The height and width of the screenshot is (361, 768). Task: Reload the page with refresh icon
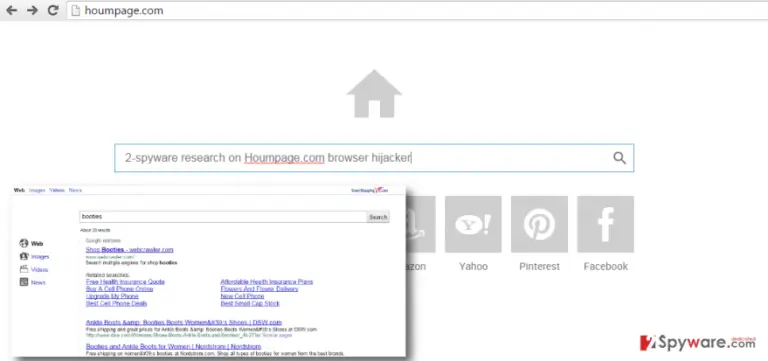tap(53, 10)
